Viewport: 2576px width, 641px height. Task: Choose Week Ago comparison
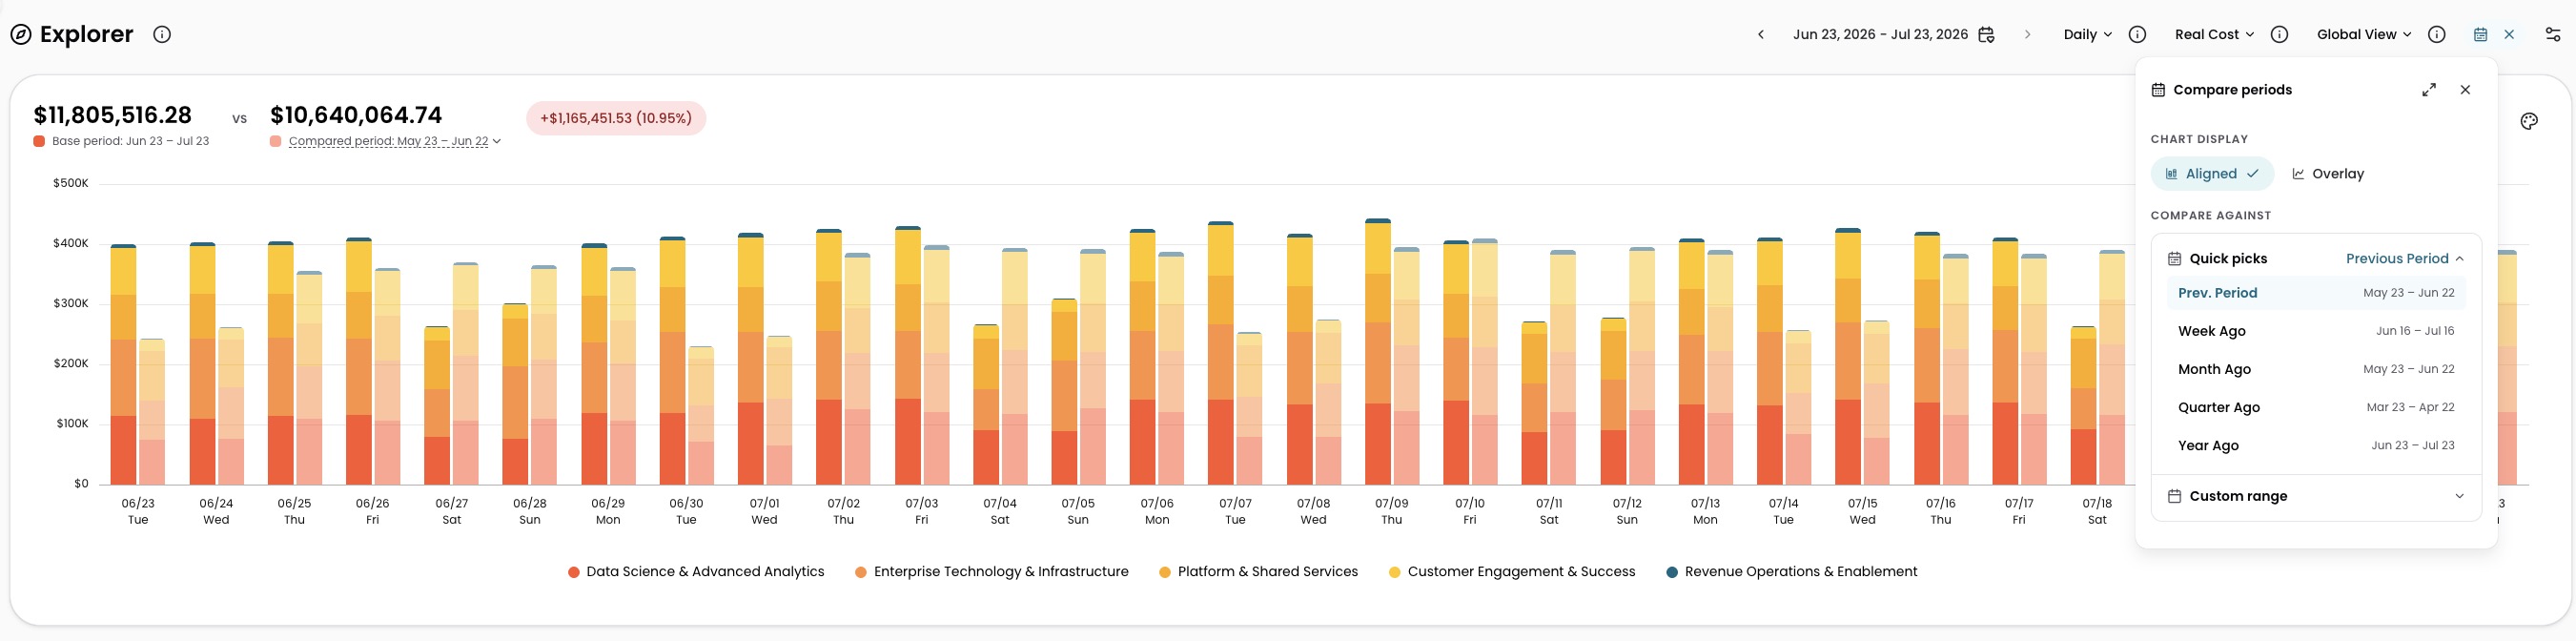pyautogui.click(x=2316, y=331)
